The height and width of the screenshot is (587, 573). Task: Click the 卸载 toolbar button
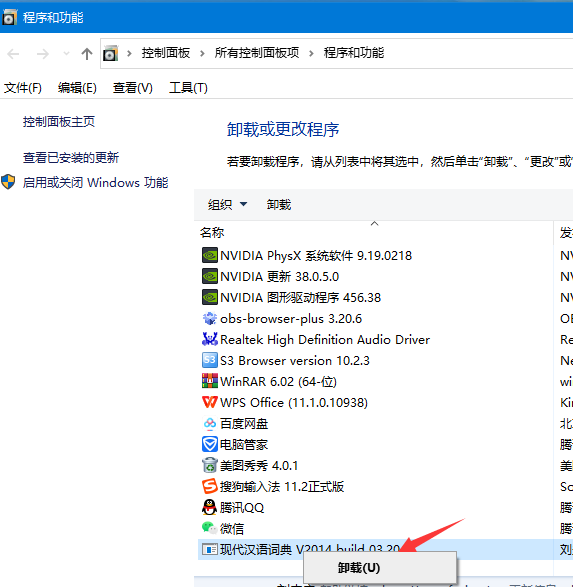(279, 204)
